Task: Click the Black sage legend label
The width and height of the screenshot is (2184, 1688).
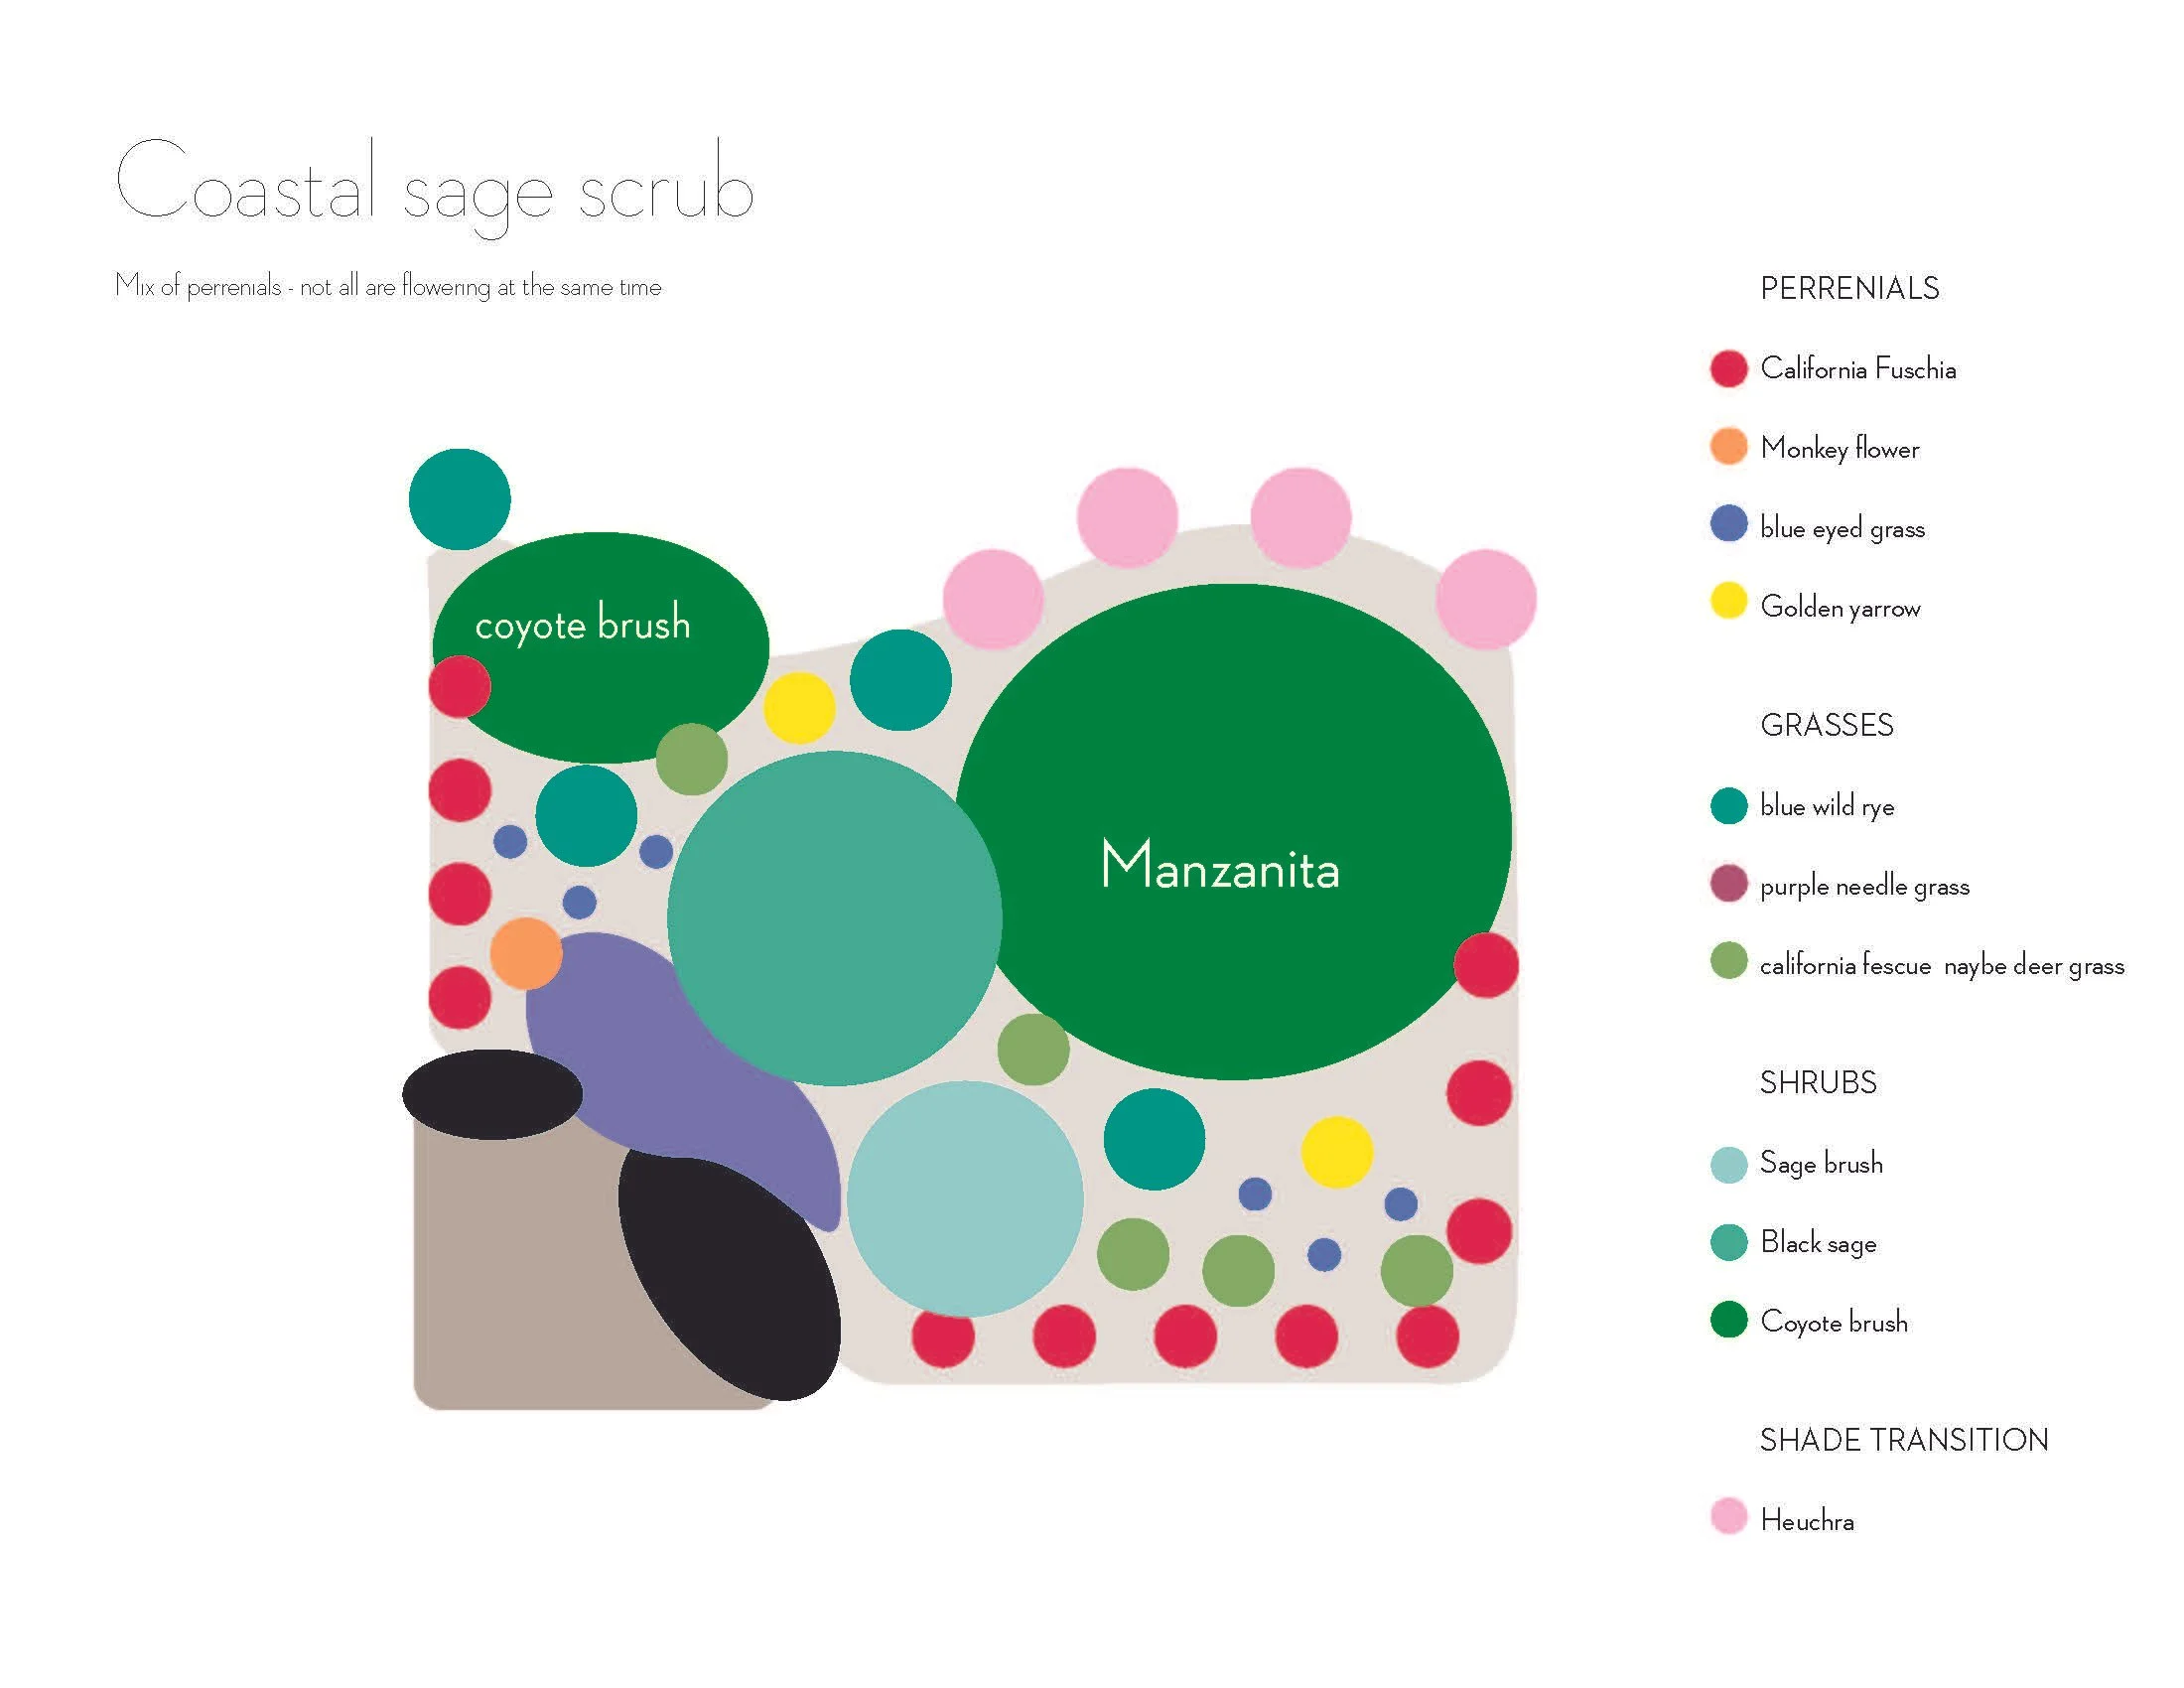Action: coord(1818,1243)
